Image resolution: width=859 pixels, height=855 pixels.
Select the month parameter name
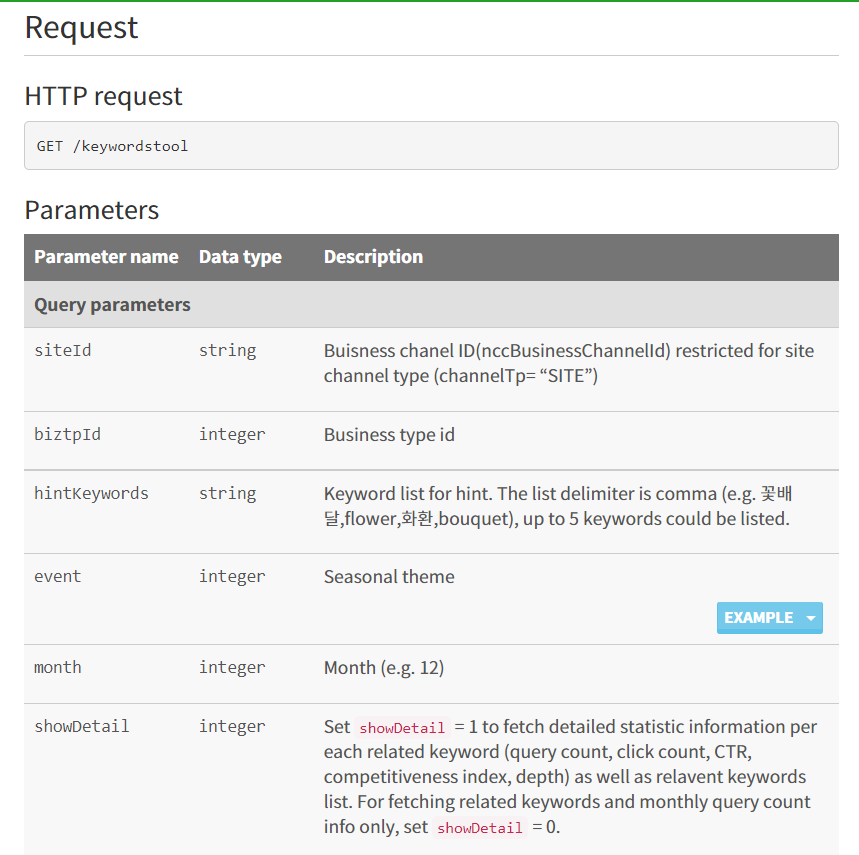coord(58,668)
